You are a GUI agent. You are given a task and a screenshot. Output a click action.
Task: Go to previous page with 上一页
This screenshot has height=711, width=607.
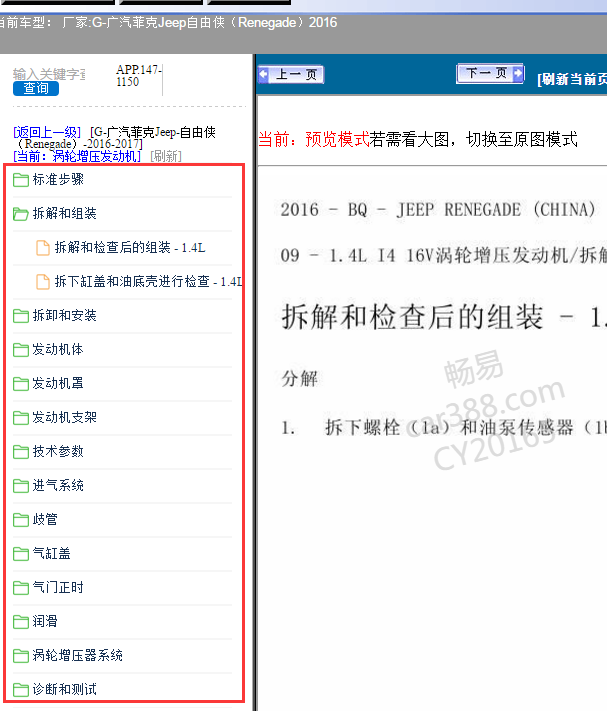pos(291,74)
